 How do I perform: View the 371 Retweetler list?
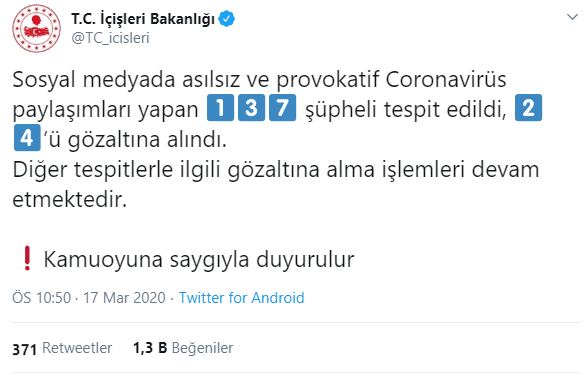62,348
